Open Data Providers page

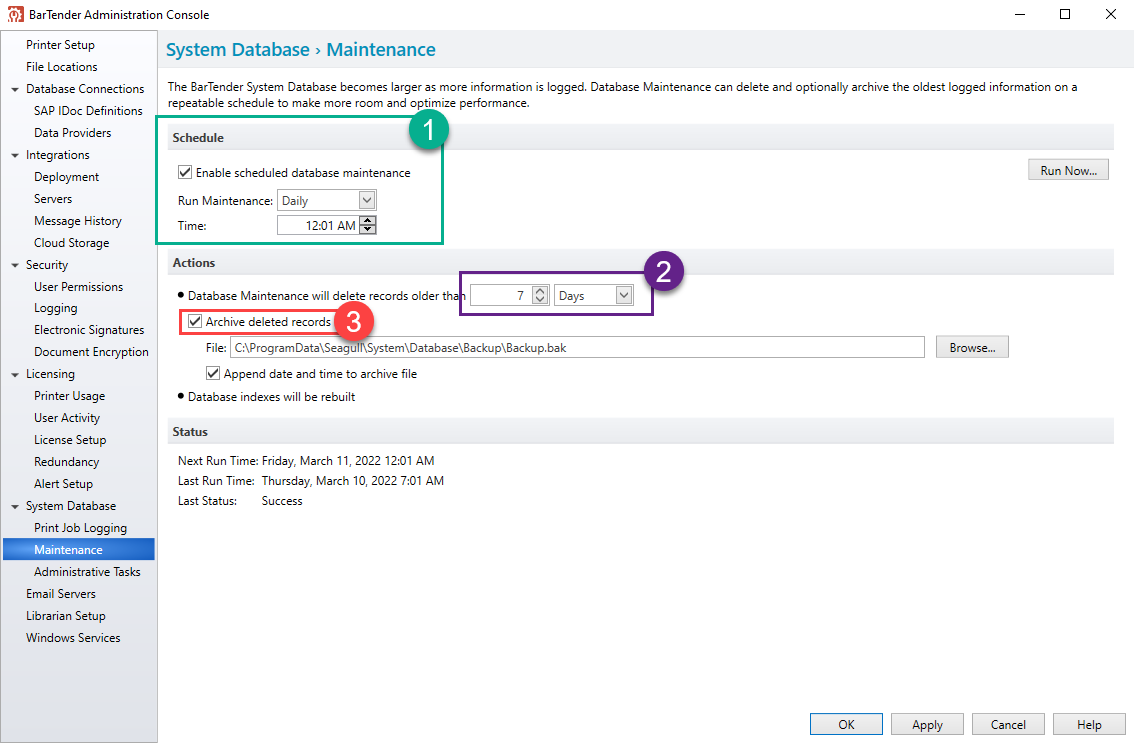[72, 132]
